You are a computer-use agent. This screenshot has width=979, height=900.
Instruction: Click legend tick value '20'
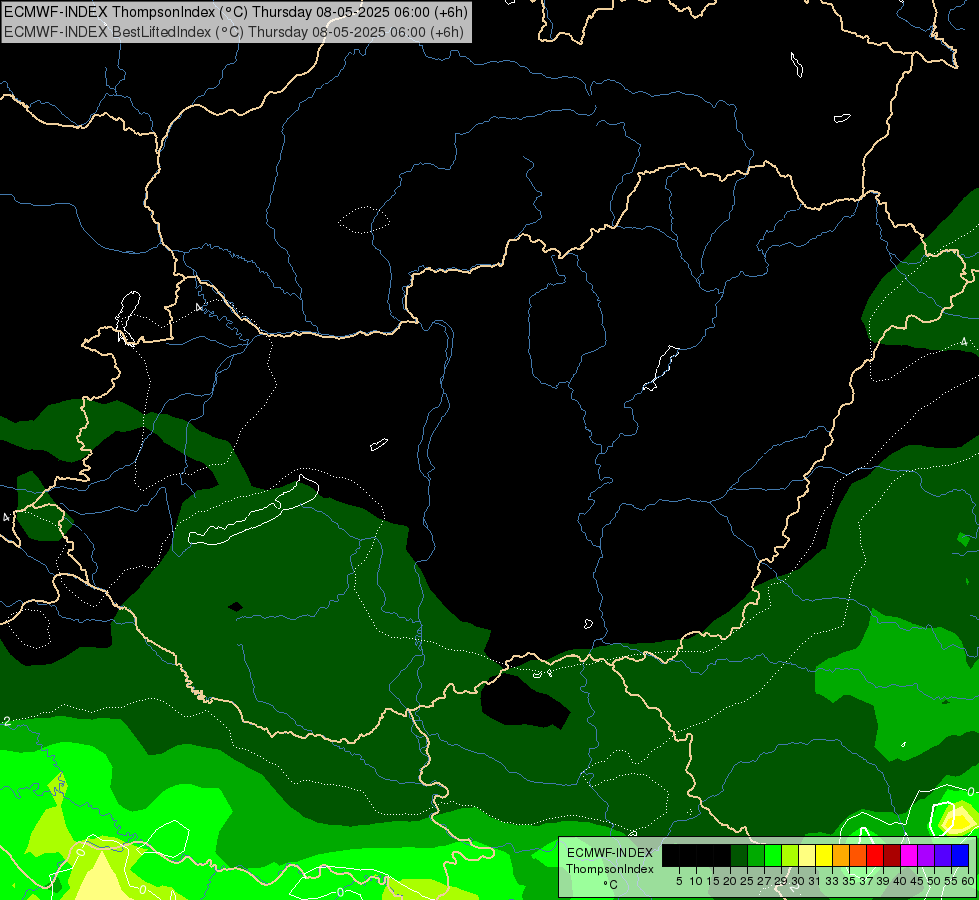pos(730,881)
